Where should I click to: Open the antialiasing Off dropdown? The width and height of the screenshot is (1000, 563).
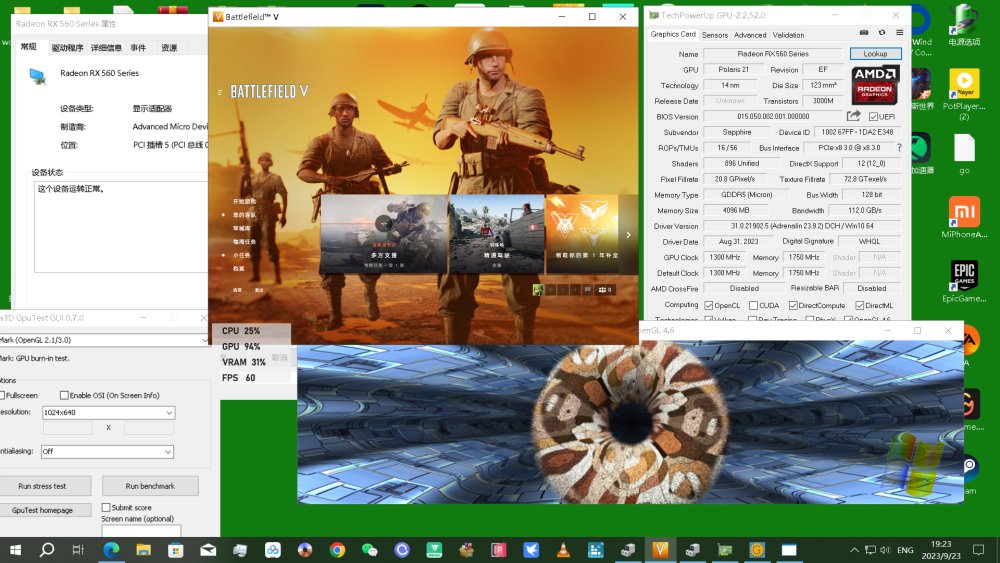tap(107, 451)
